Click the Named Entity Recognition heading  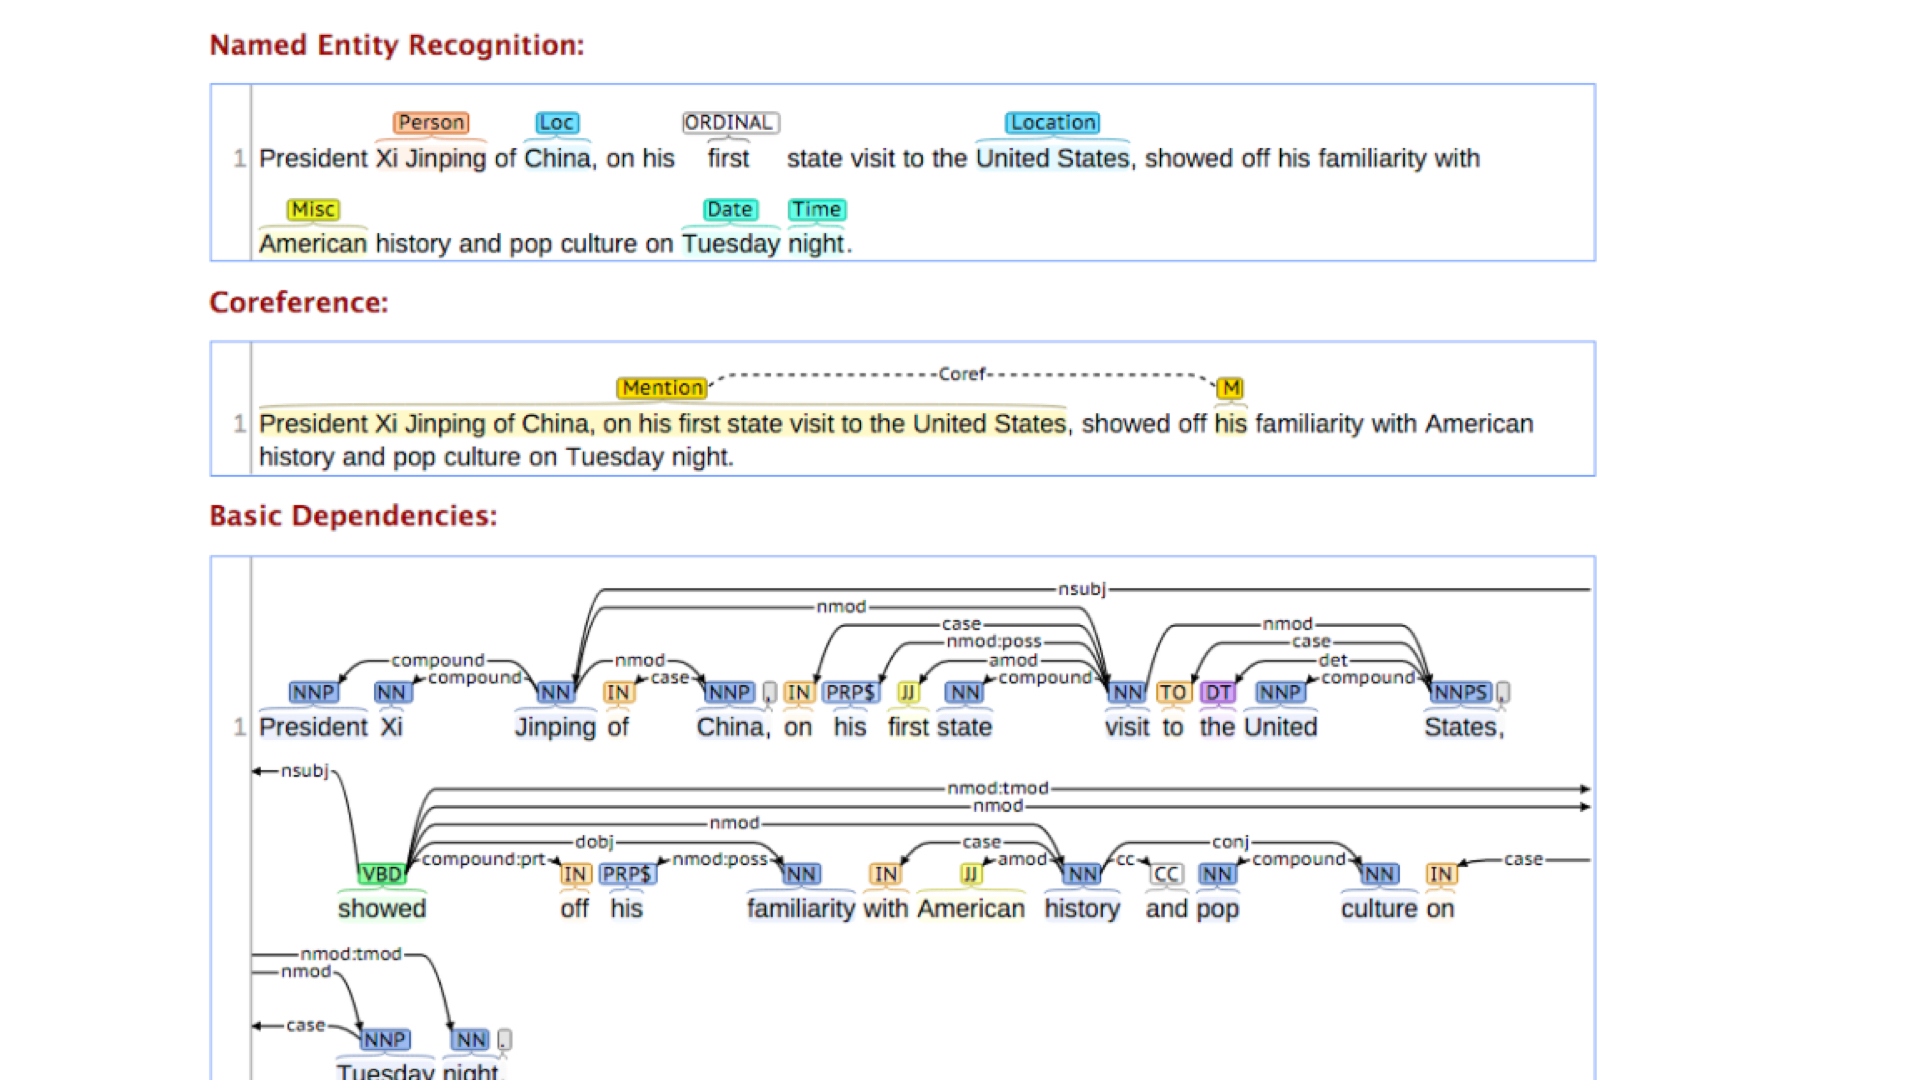tap(396, 45)
